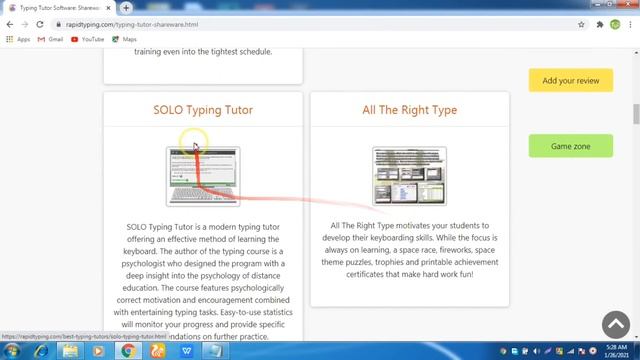Image resolution: width=640 pixels, height=360 pixels.
Task: Open the Maps bookmark
Action: click(x=124, y=39)
